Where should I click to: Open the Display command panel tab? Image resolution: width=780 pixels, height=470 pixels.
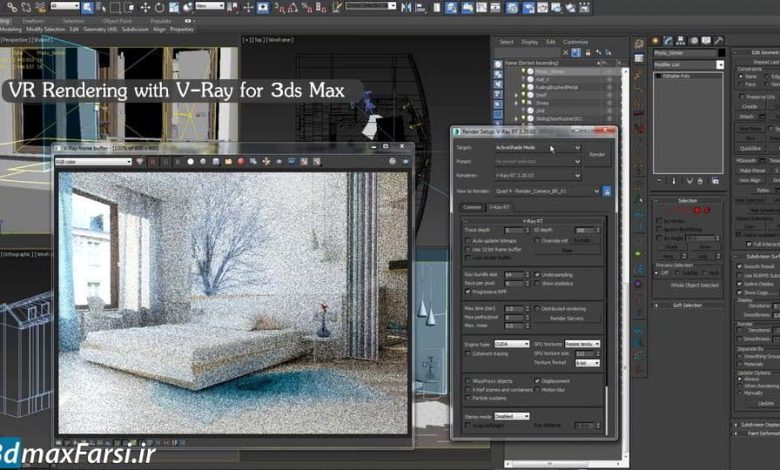tap(706, 41)
